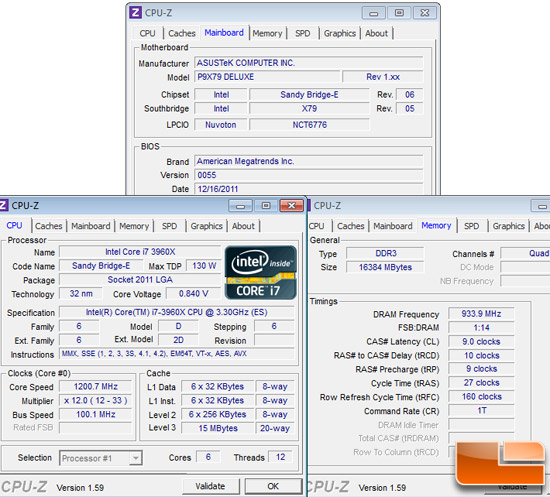Close the Mainboard CPU-Z window

[x=425, y=13]
